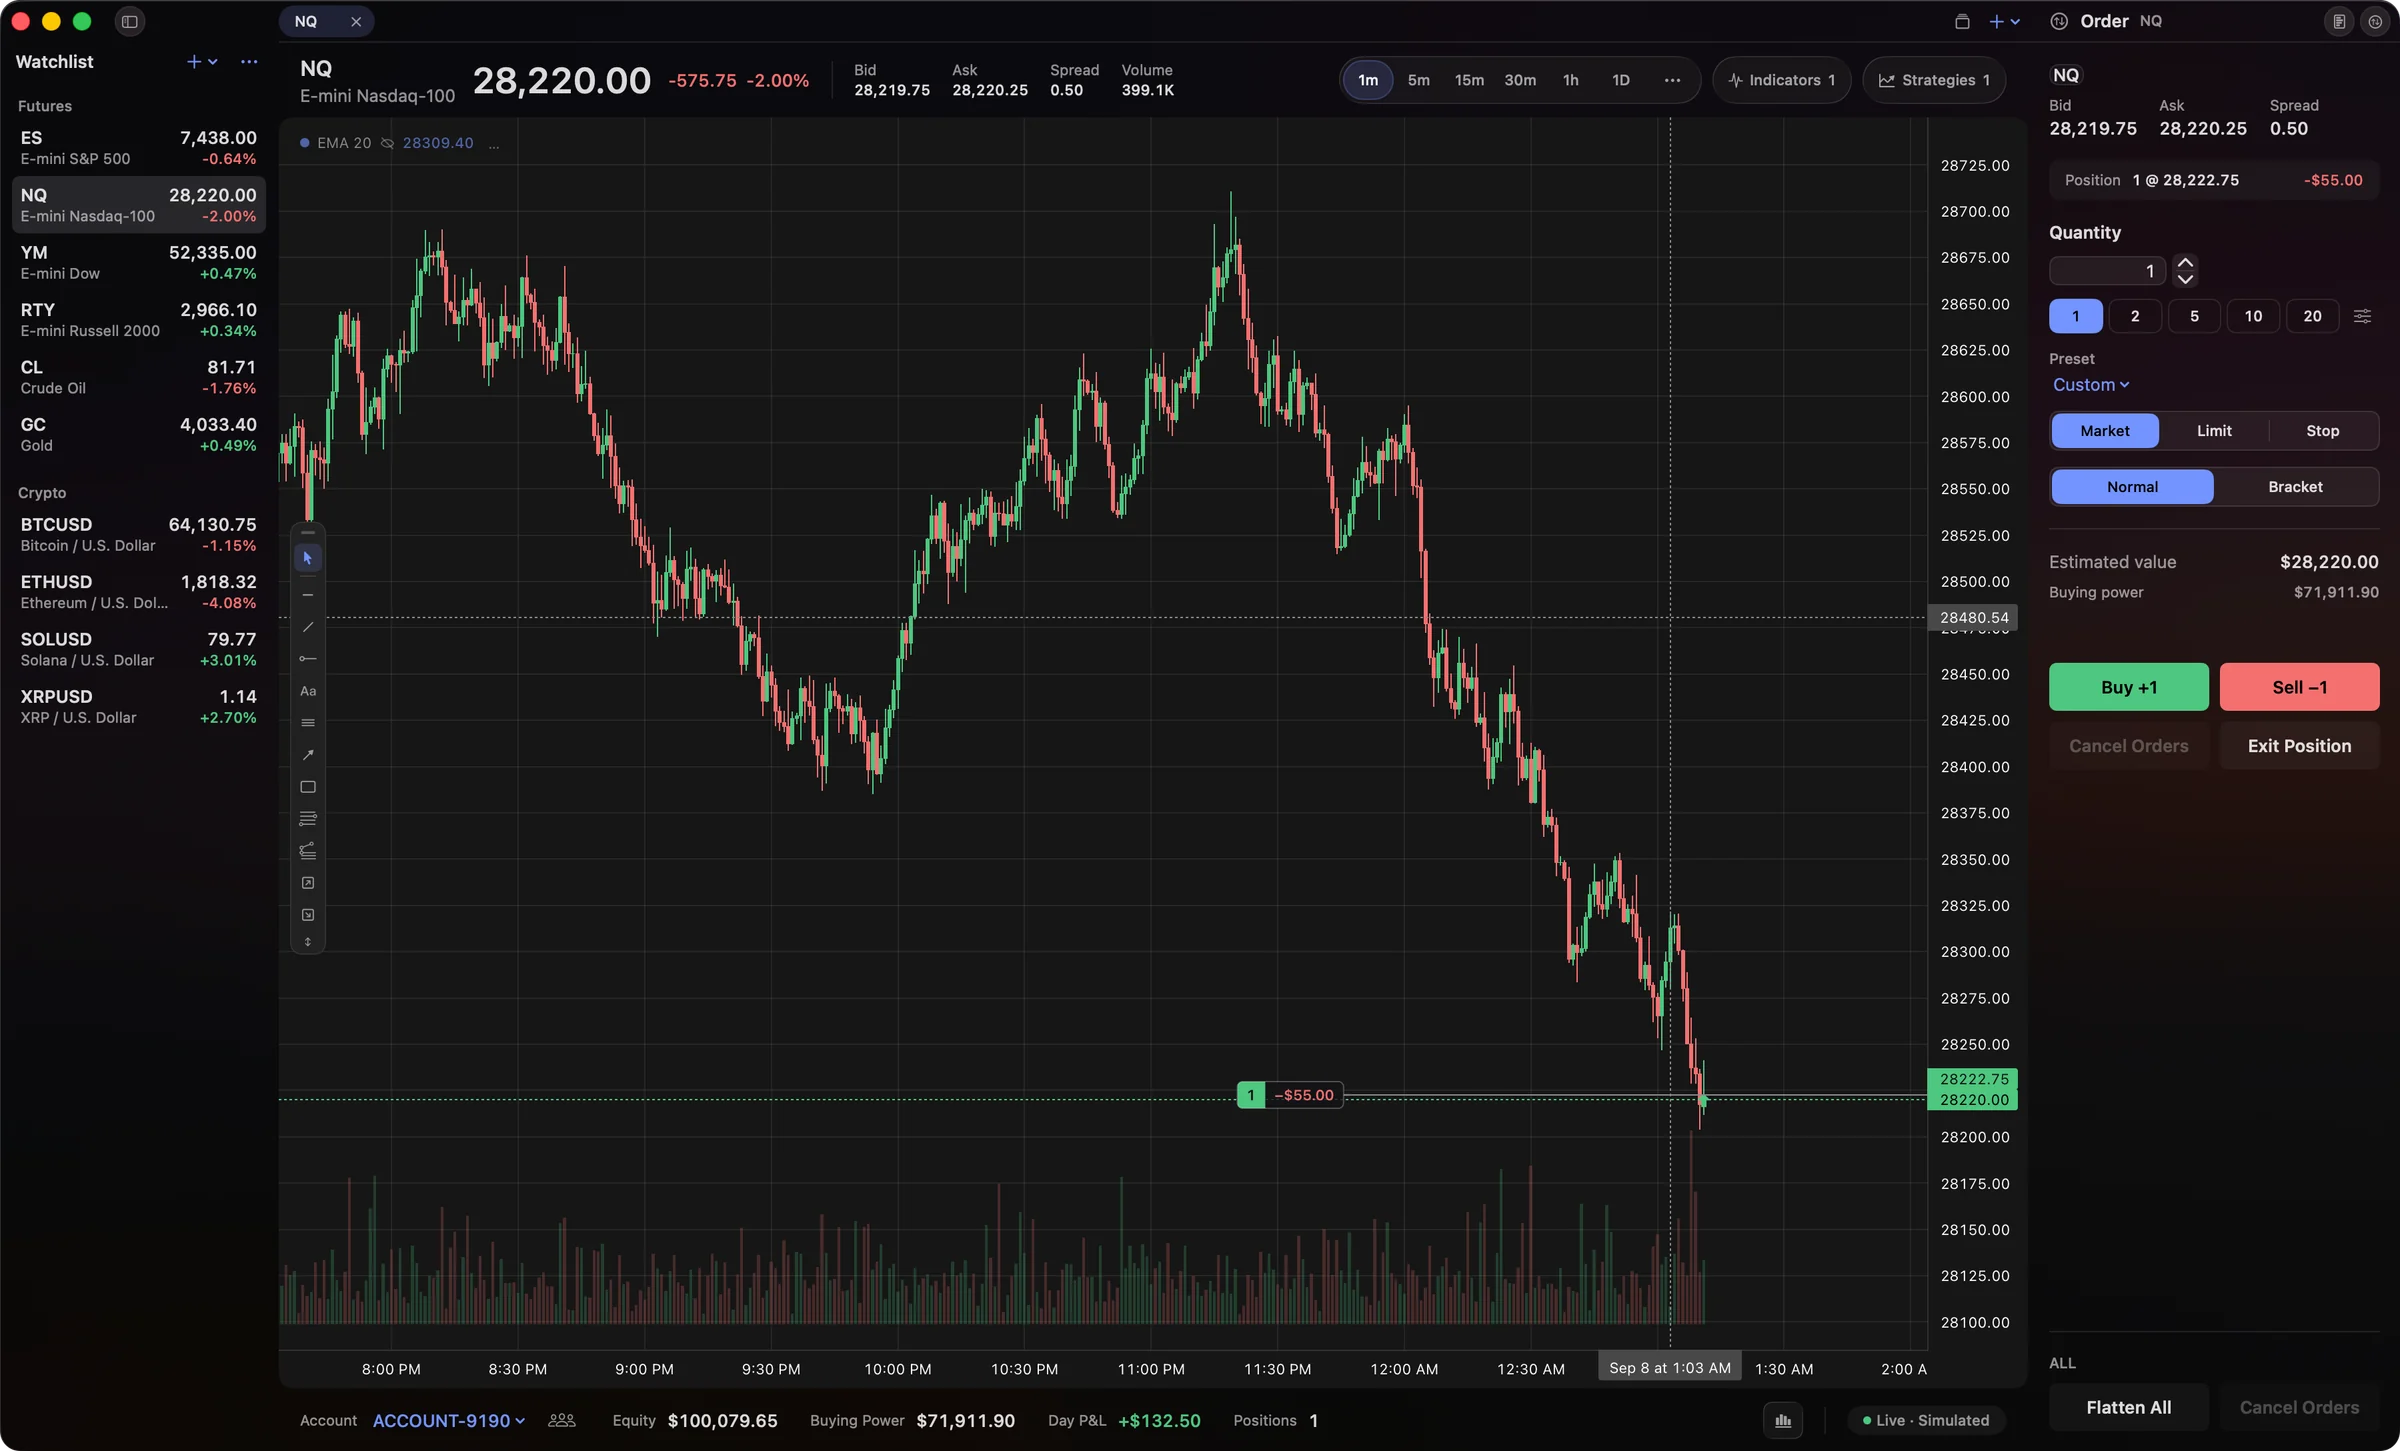
Task: Select the horizontal ray tool
Action: point(307,659)
